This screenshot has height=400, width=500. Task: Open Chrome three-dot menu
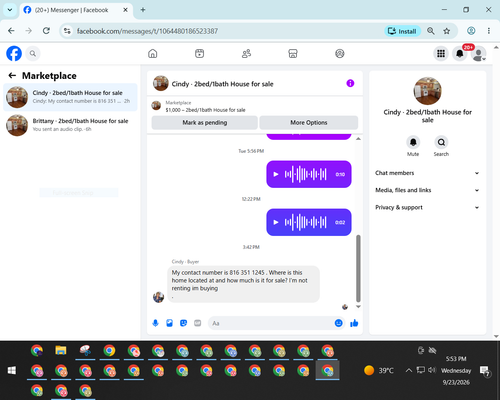489,31
